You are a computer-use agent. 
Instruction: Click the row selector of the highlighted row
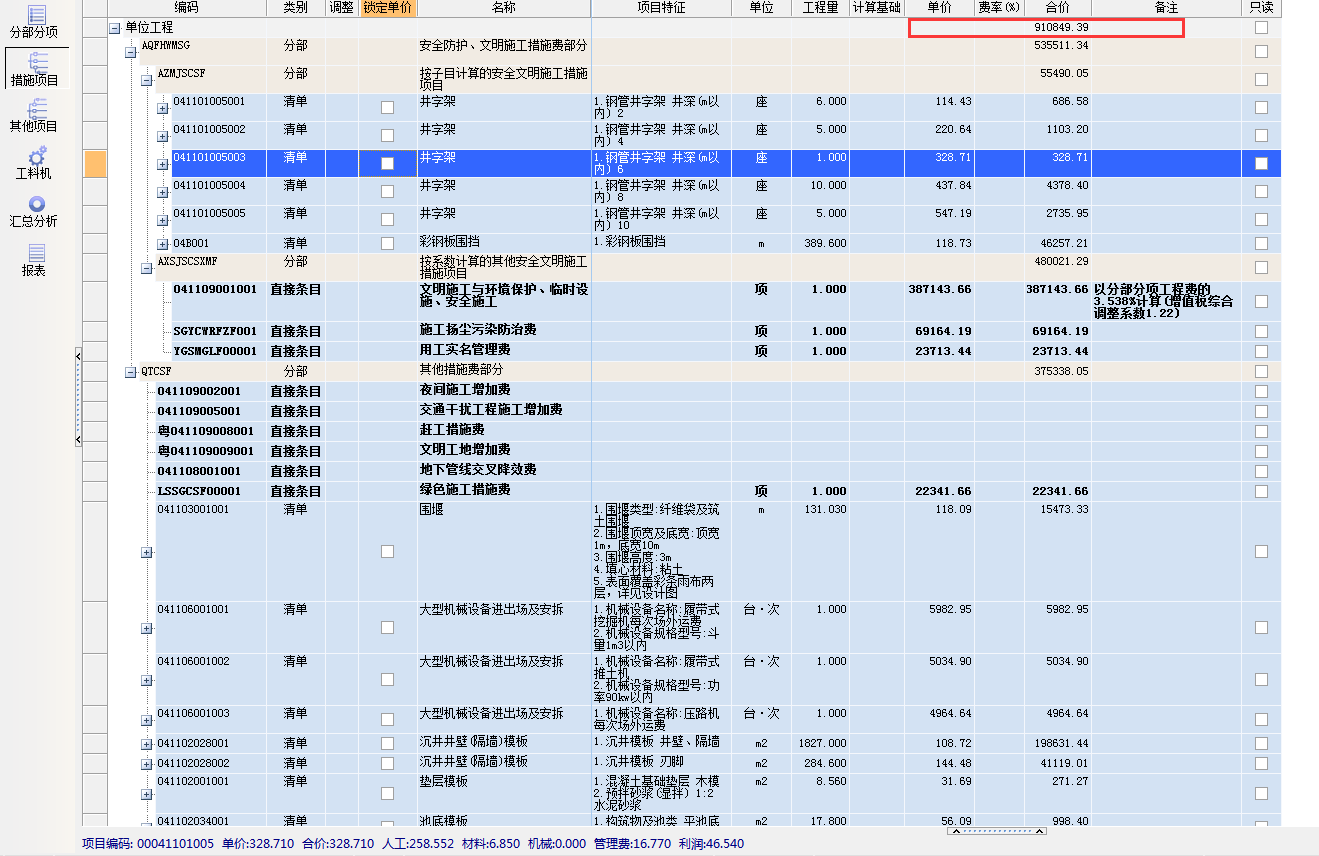(94, 164)
